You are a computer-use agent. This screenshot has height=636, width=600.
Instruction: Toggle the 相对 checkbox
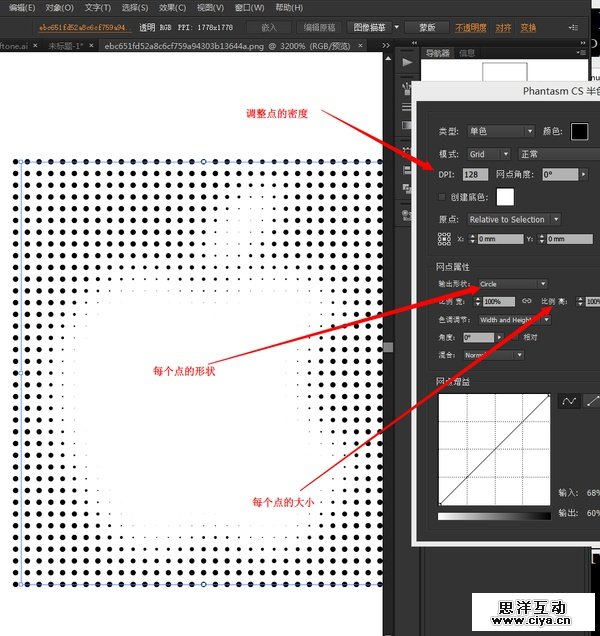tap(514, 337)
